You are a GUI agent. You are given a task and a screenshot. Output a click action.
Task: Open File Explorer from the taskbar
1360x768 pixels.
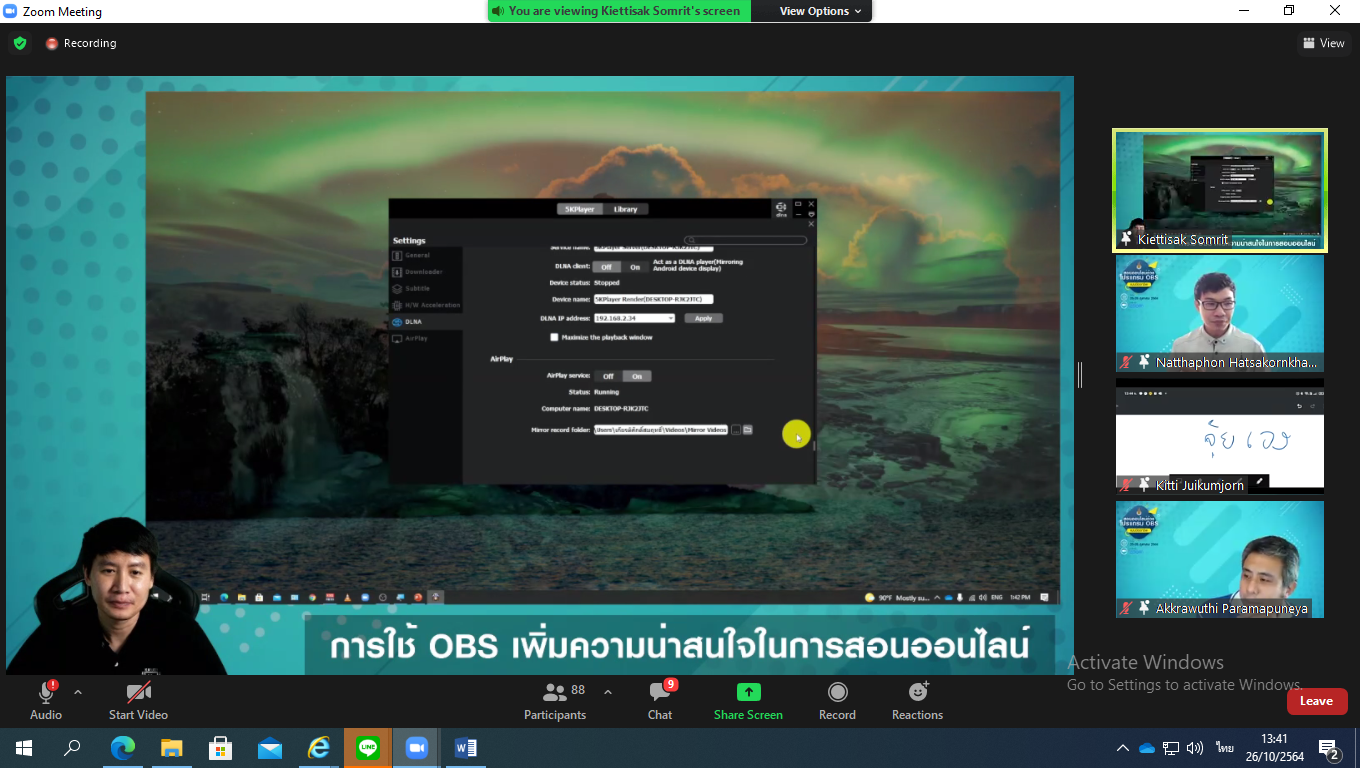point(171,748)
